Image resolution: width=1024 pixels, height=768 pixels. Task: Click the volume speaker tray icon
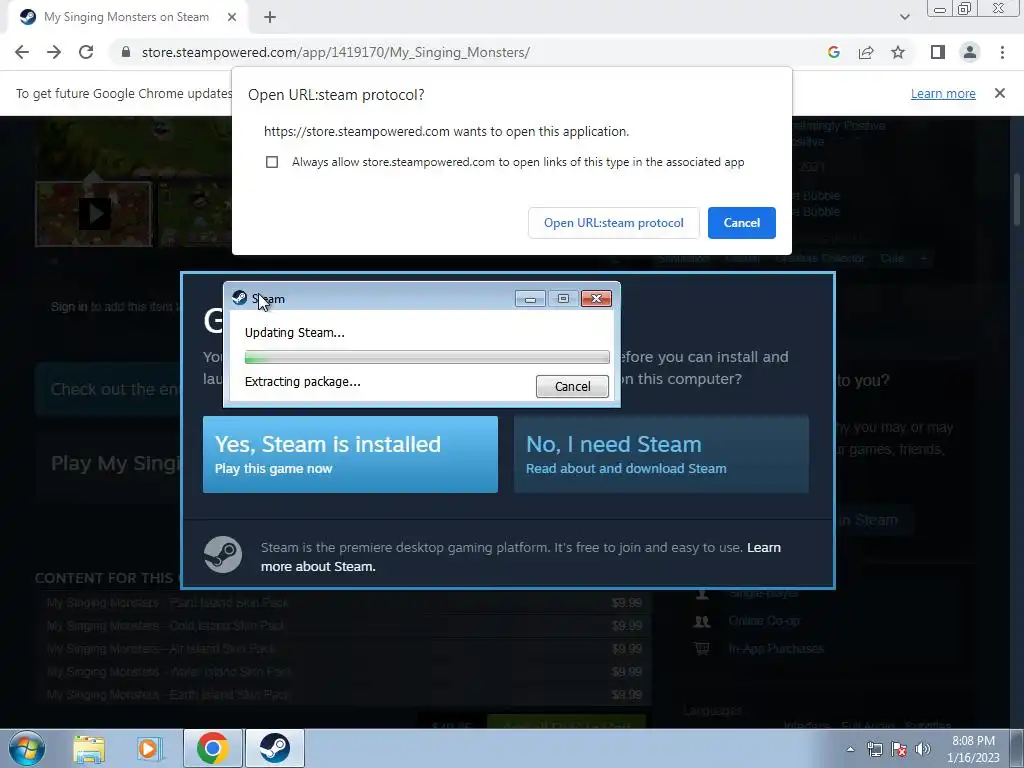(923, 749)
